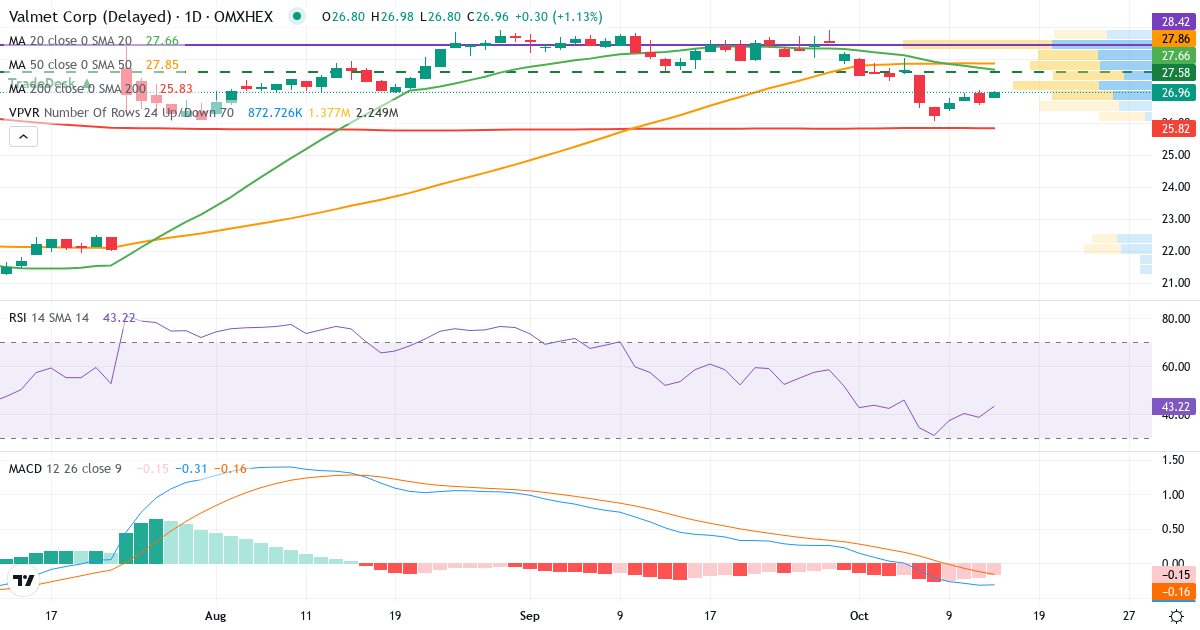
Task: Click the Aug label on time axis
Action: point(216,617)
